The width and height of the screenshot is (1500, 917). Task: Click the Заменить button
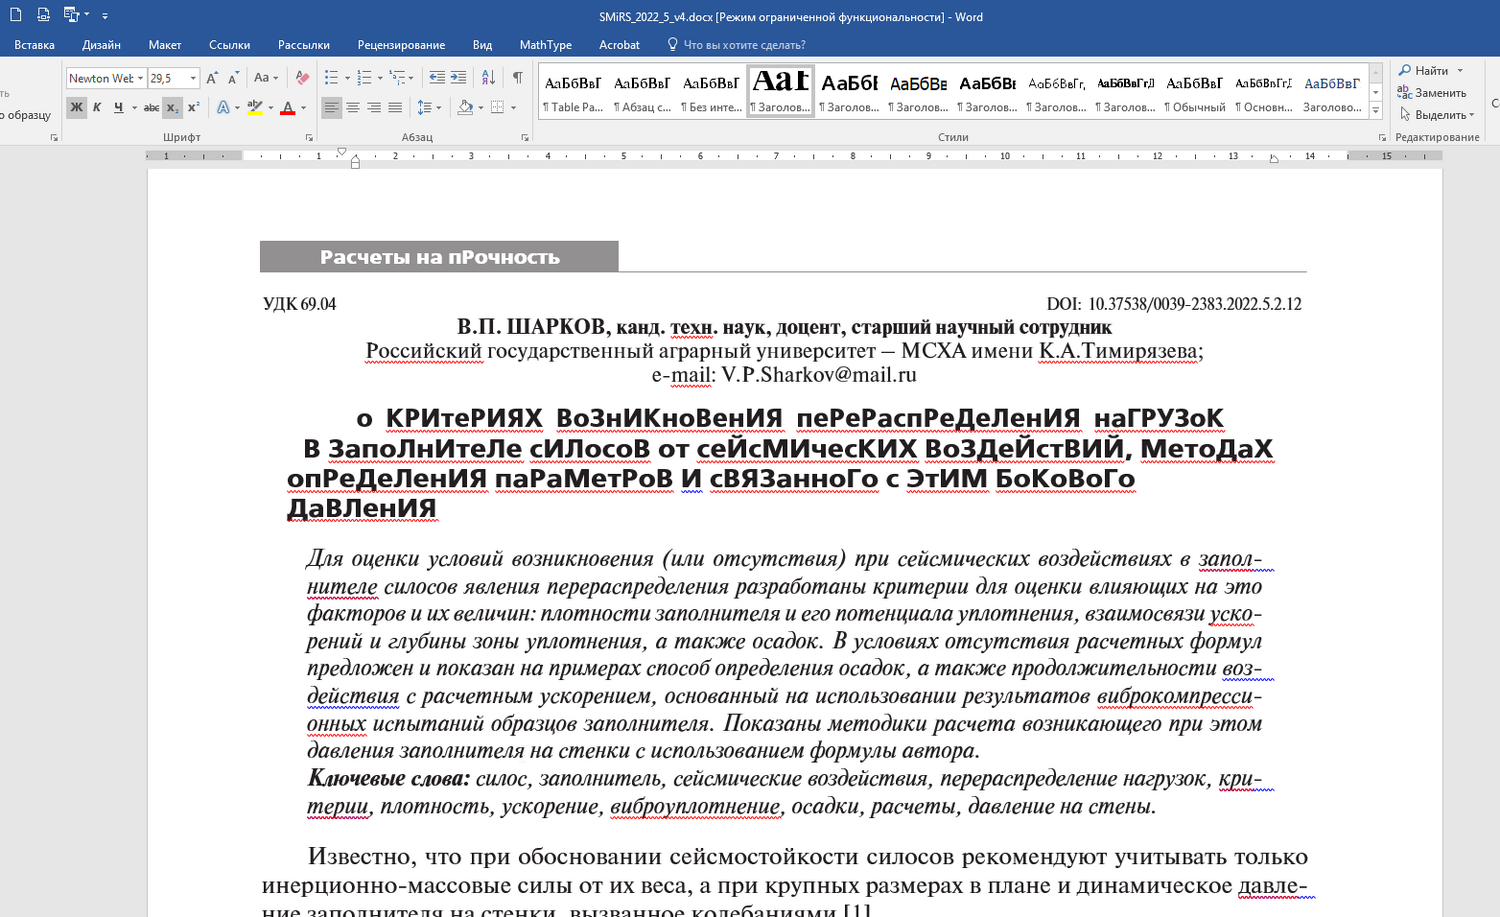pos(1439,93)
